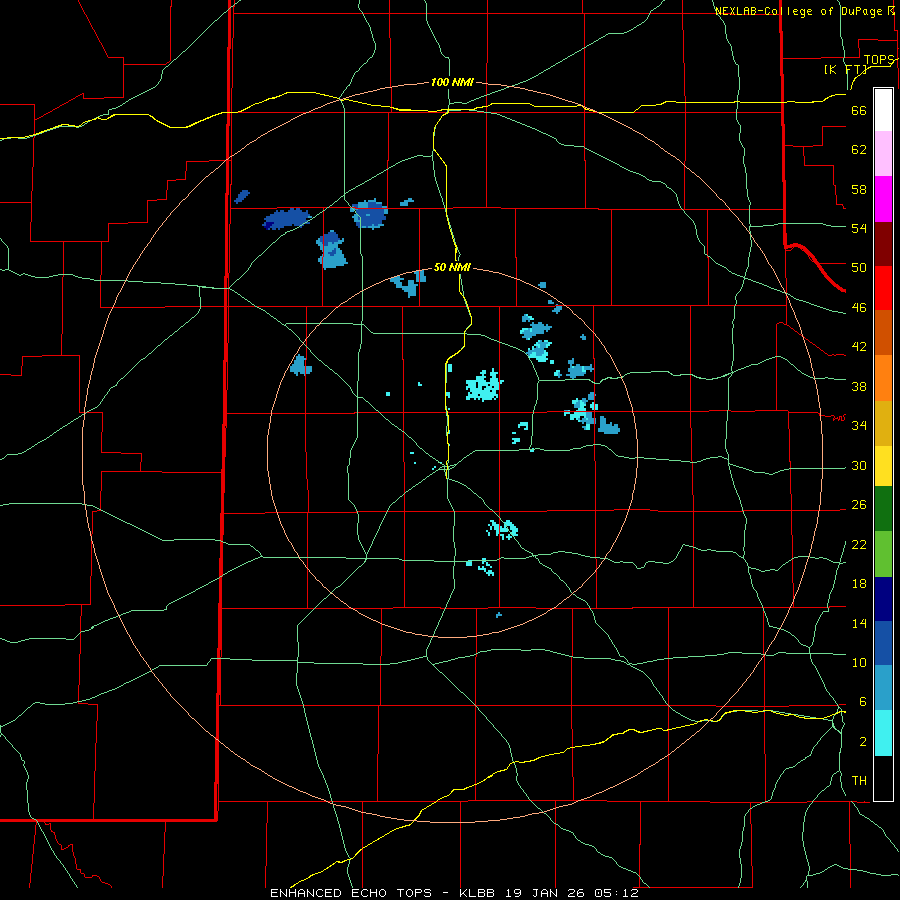The width and height of the screenshot is (900, 900).
Task: Click the legend value 50
Action: (x=859, y=268)
